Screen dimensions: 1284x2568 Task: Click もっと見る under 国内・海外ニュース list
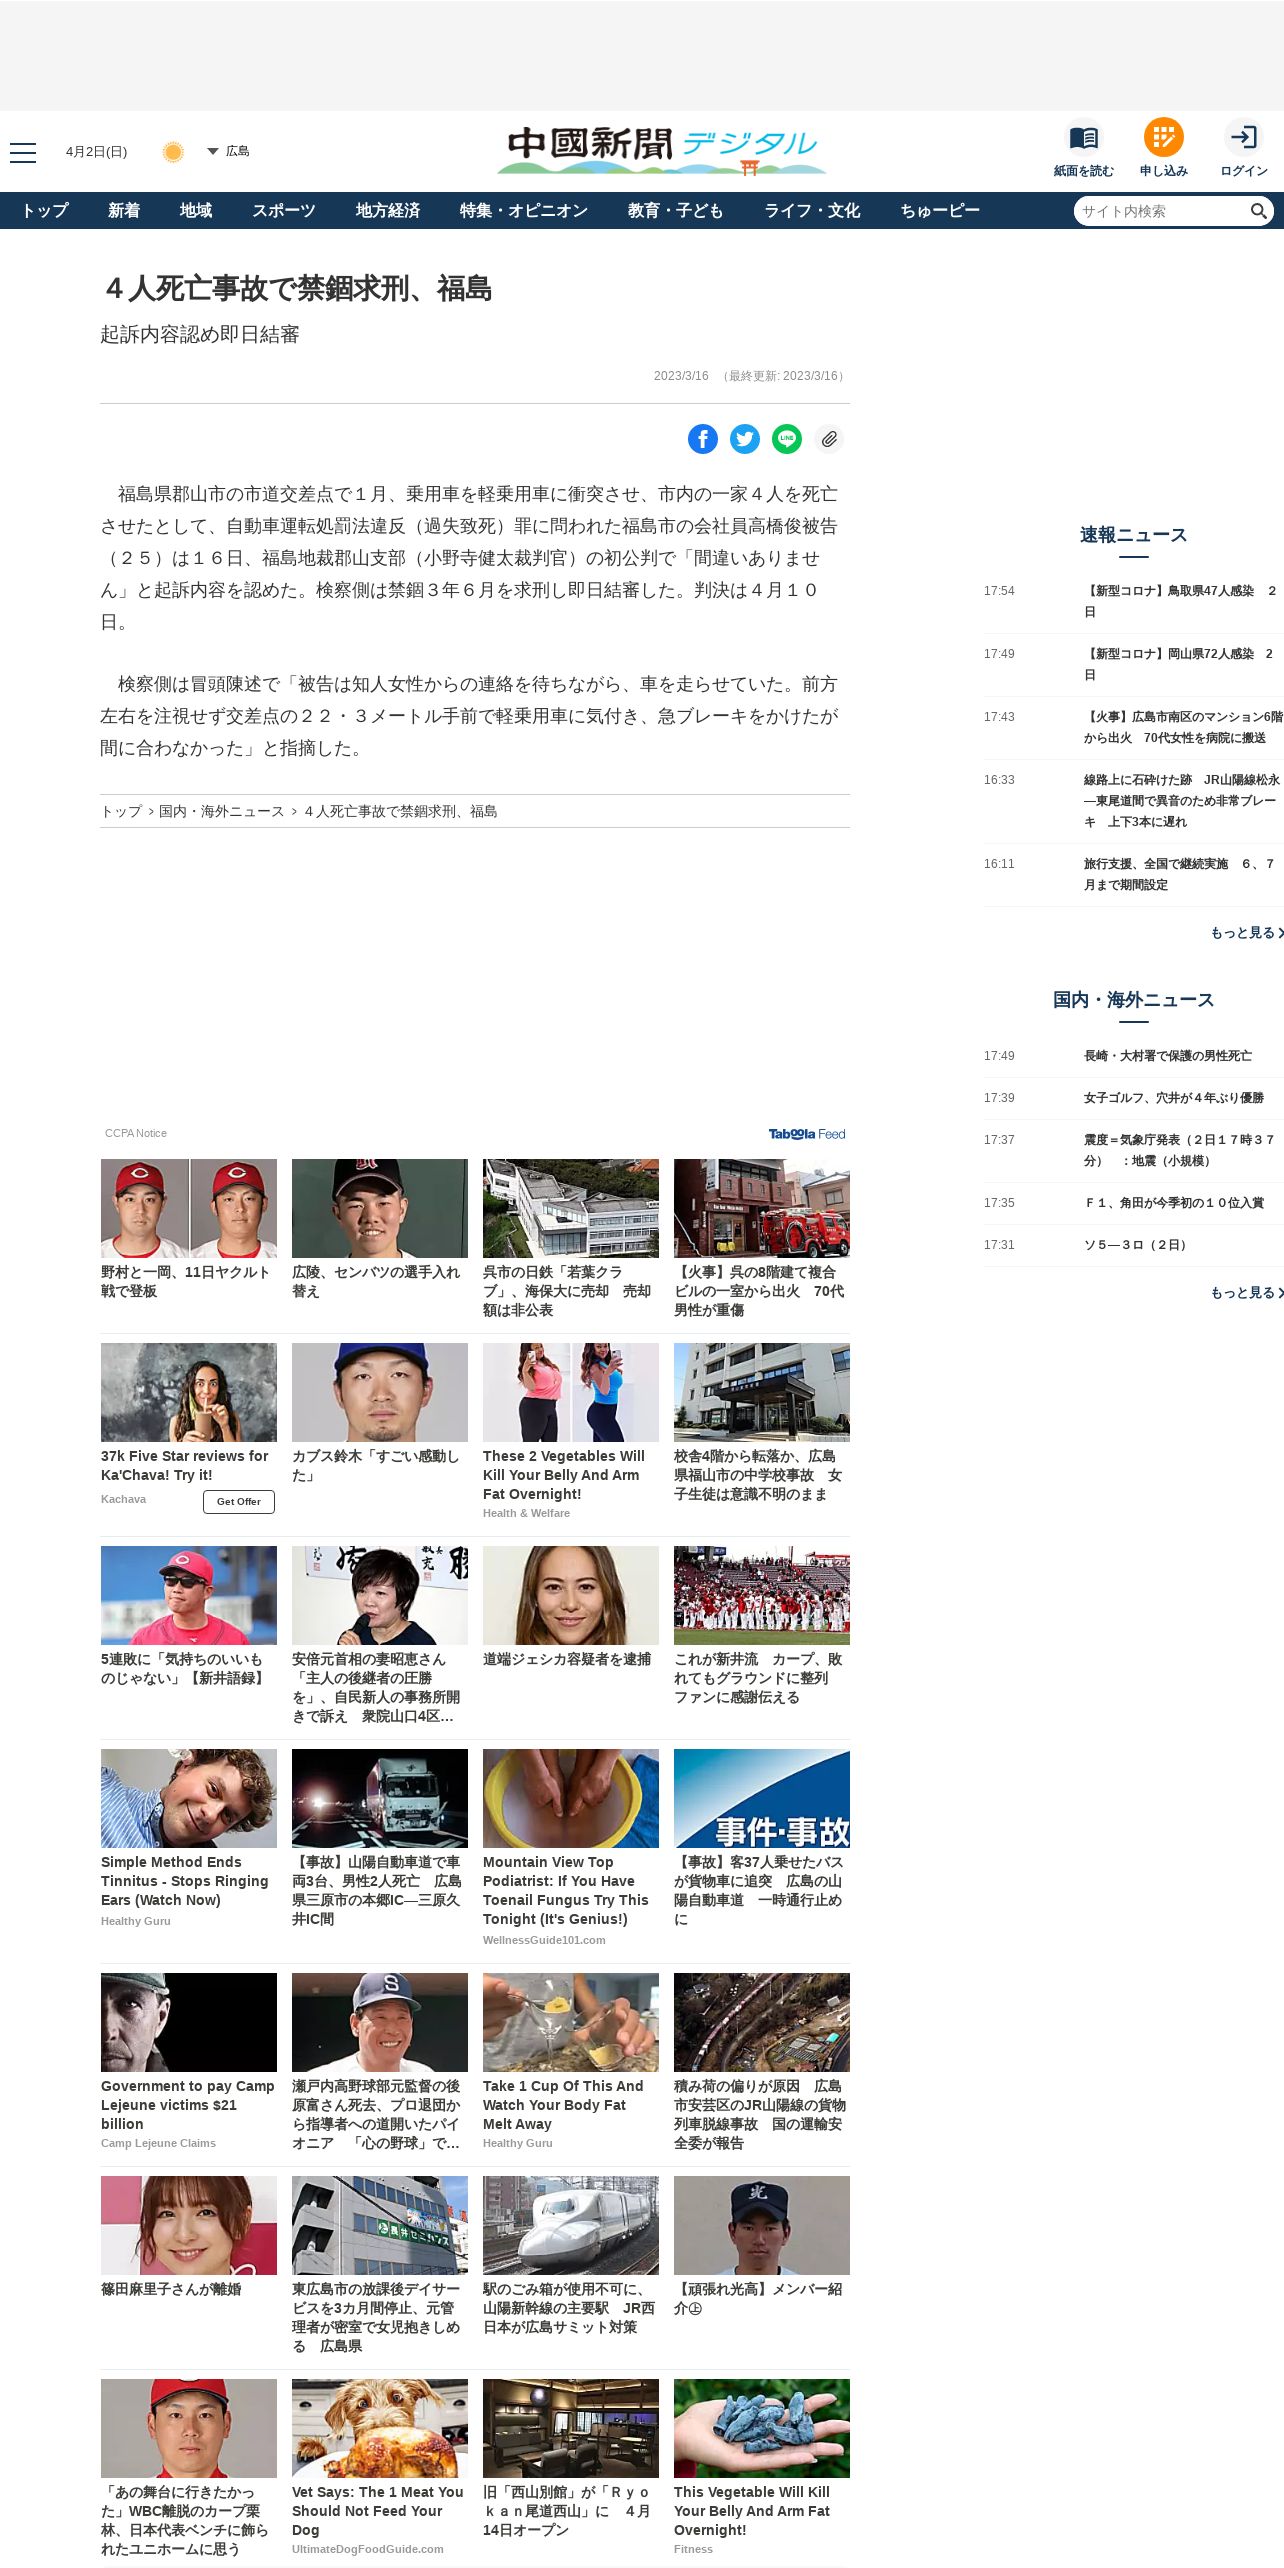[x=1247, y=1292]
